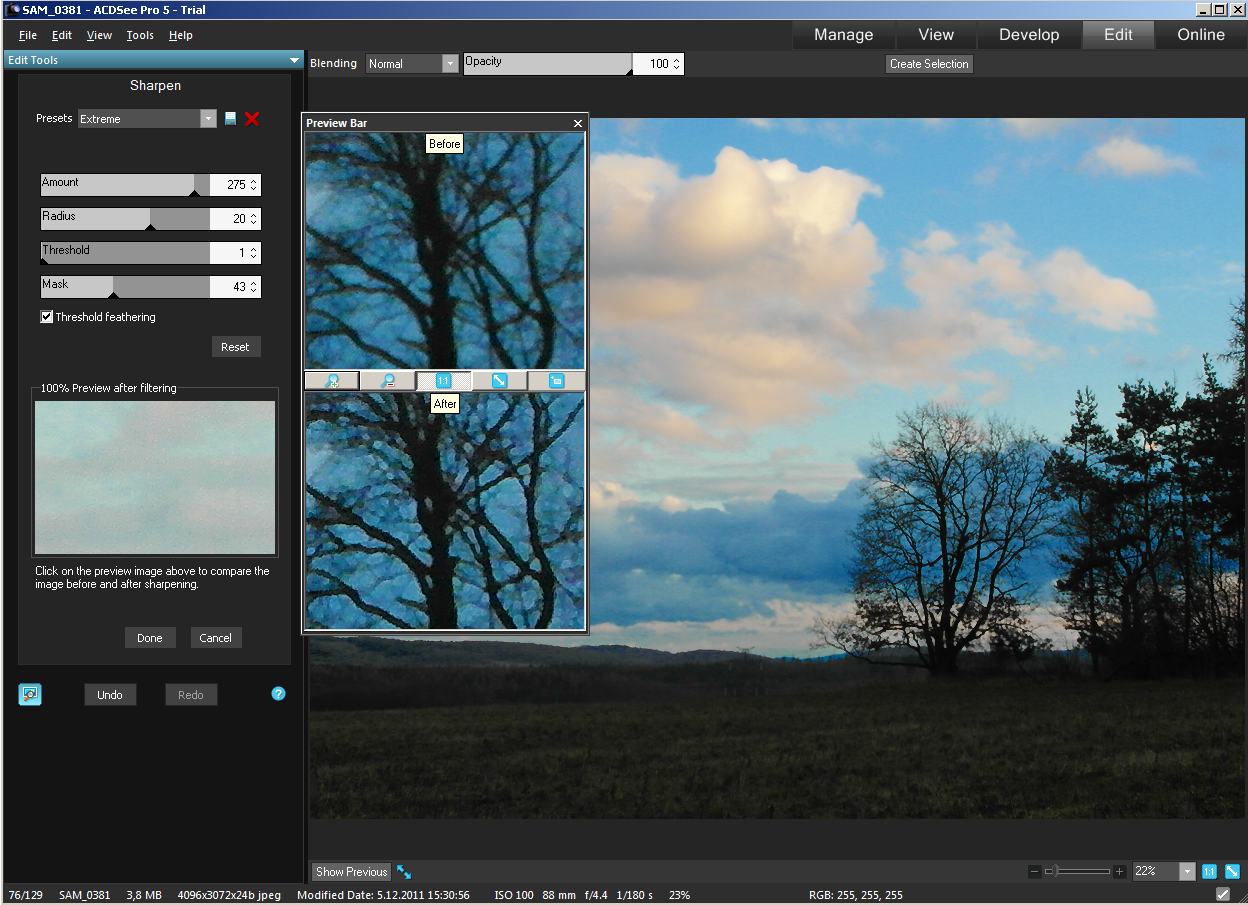This screenshot has width=1248, height=905.
Task: Open the help icon in Edit Tools
Action: (278, 693)
